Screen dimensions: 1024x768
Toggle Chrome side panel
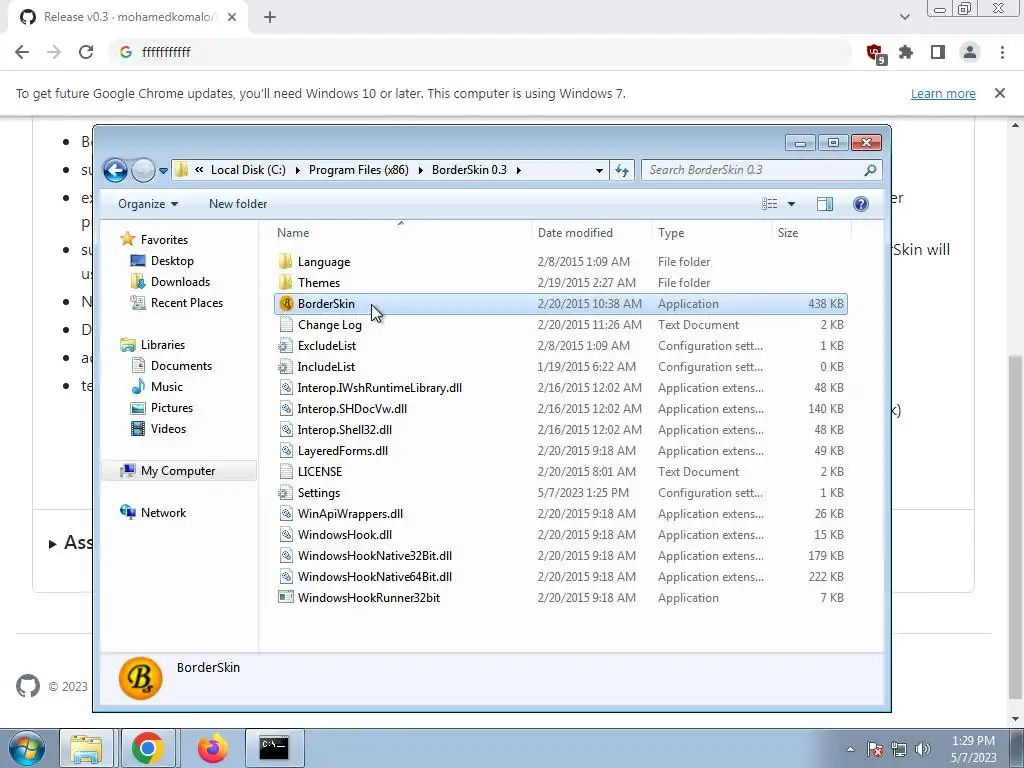click(x=938, y=52)
